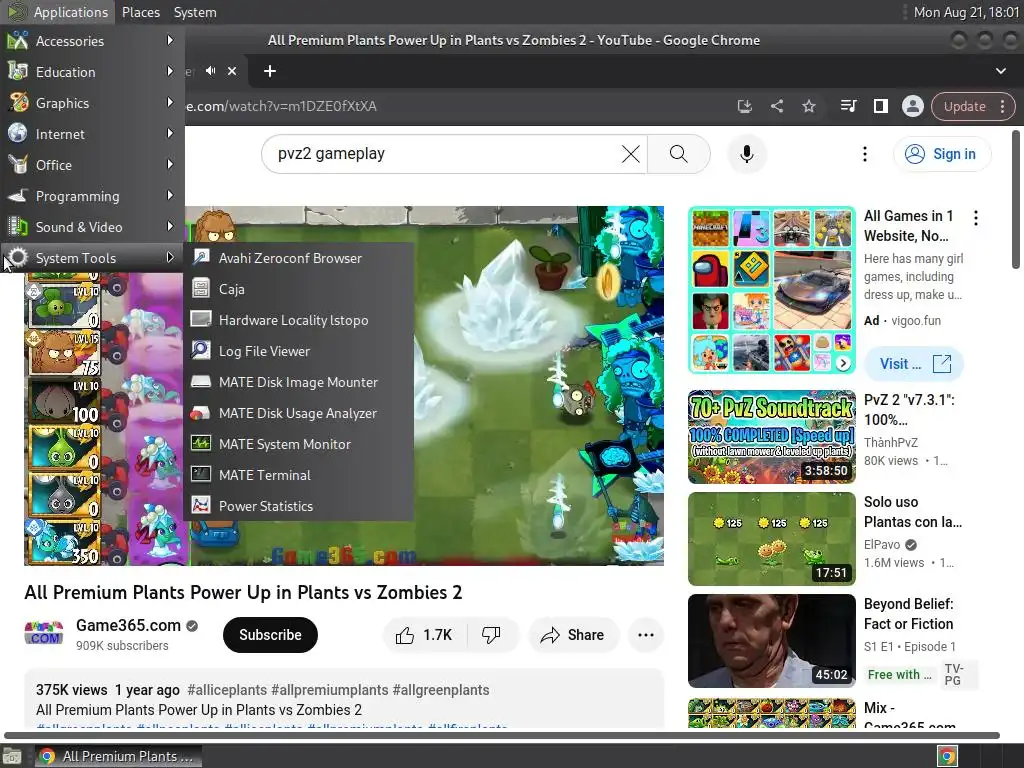The image size is (1024, 768).
Task: Open Solo uso Plantas video thumbnail
Action: [771, 539]
